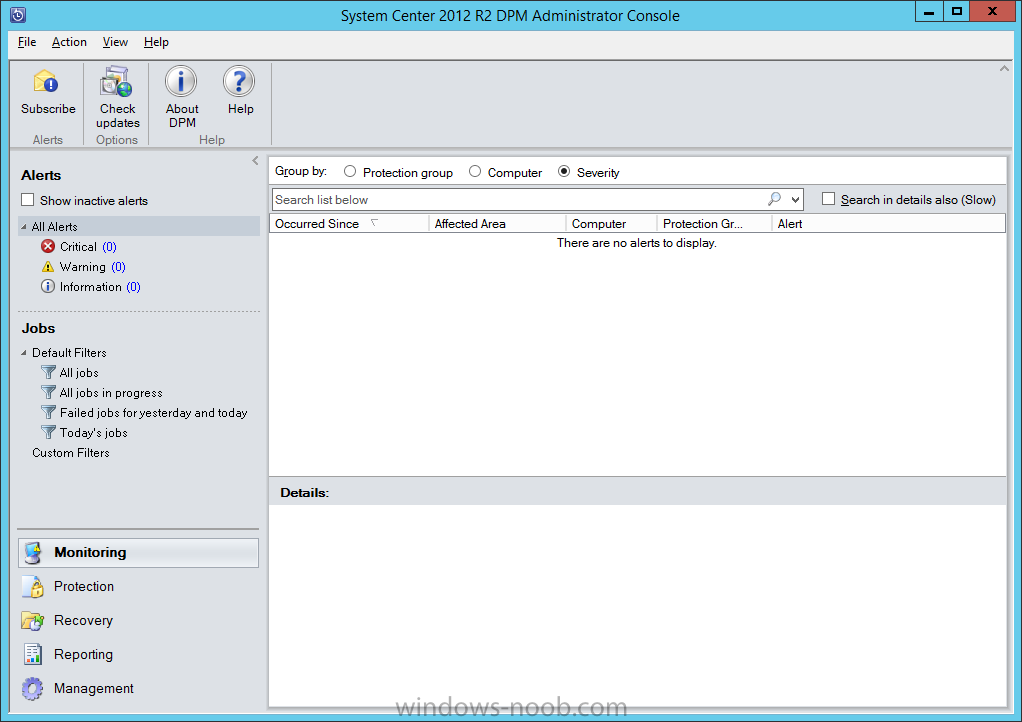
Task: Click the Critical (0) count link
Action: tap(110, 247)
